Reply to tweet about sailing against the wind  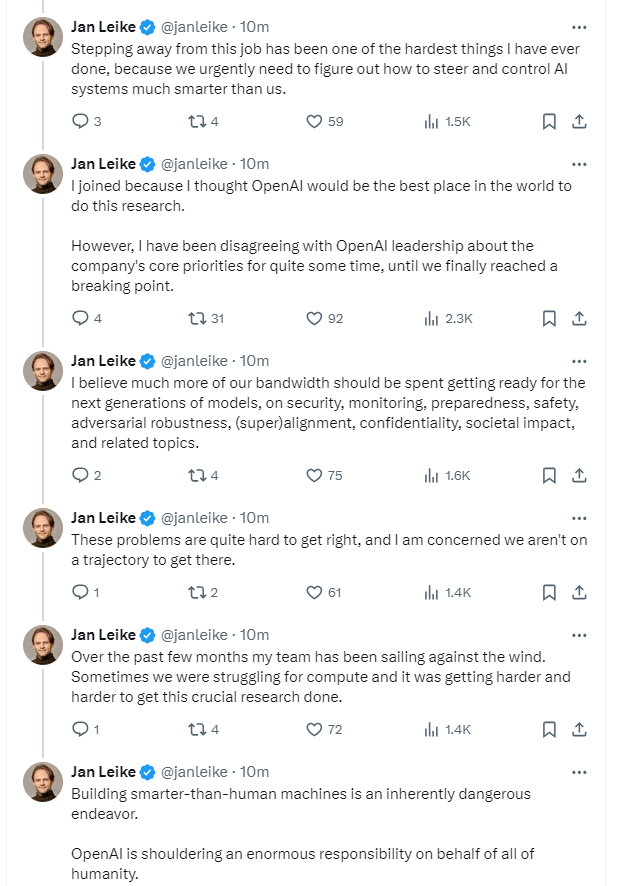coord(81,729)
